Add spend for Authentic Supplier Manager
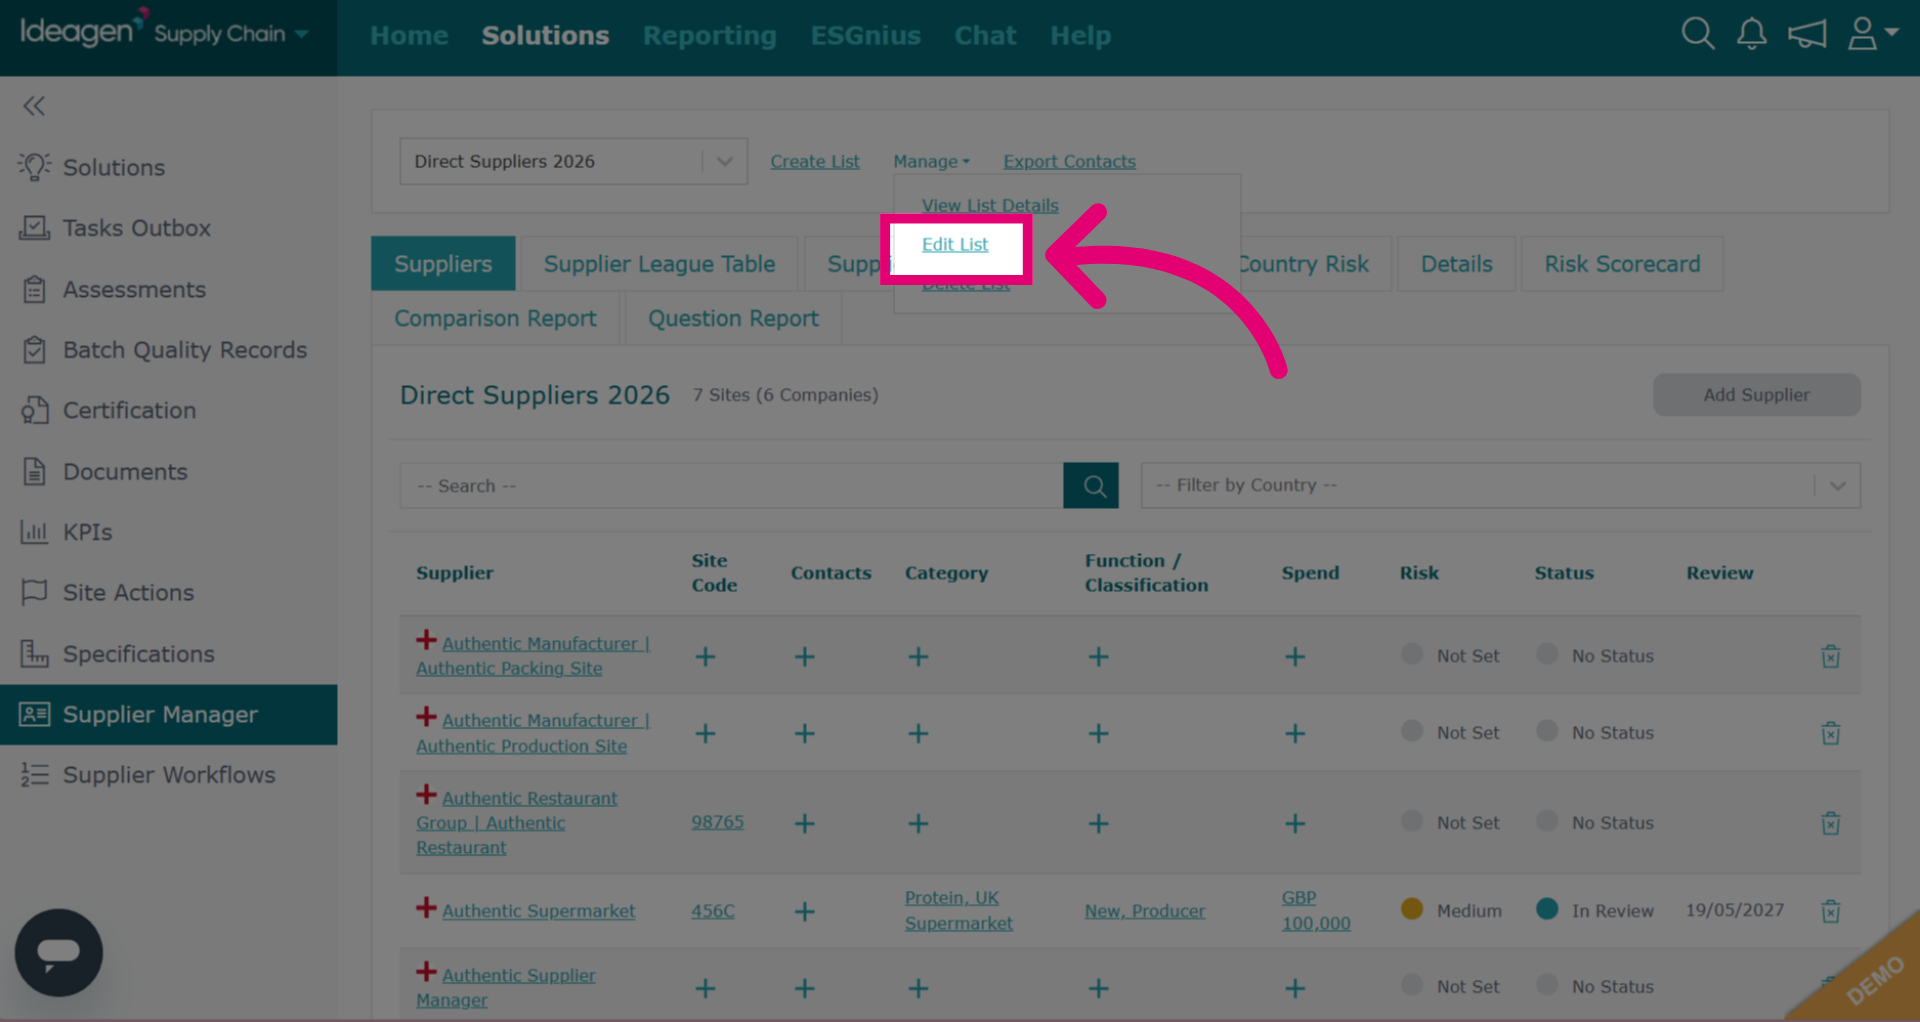 pos(1295,989)
